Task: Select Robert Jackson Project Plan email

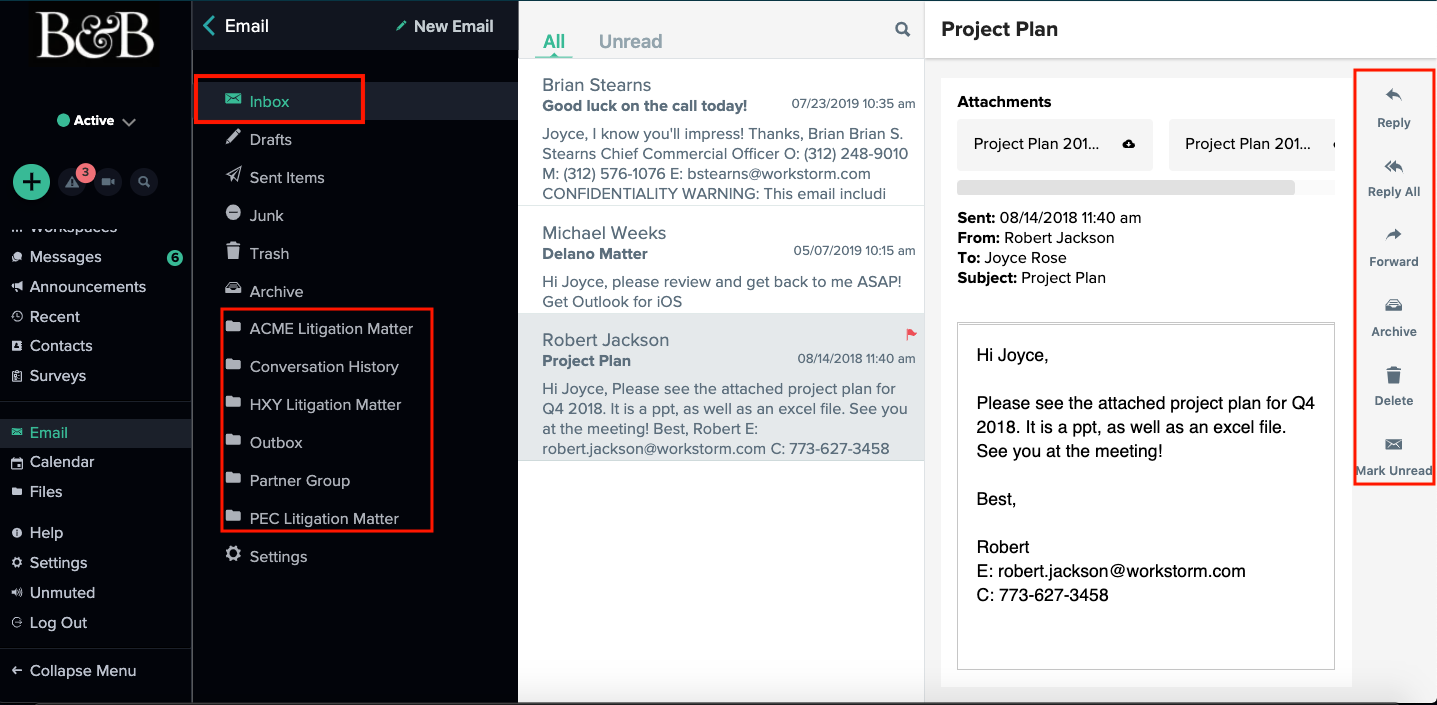Action: point(721,387)
